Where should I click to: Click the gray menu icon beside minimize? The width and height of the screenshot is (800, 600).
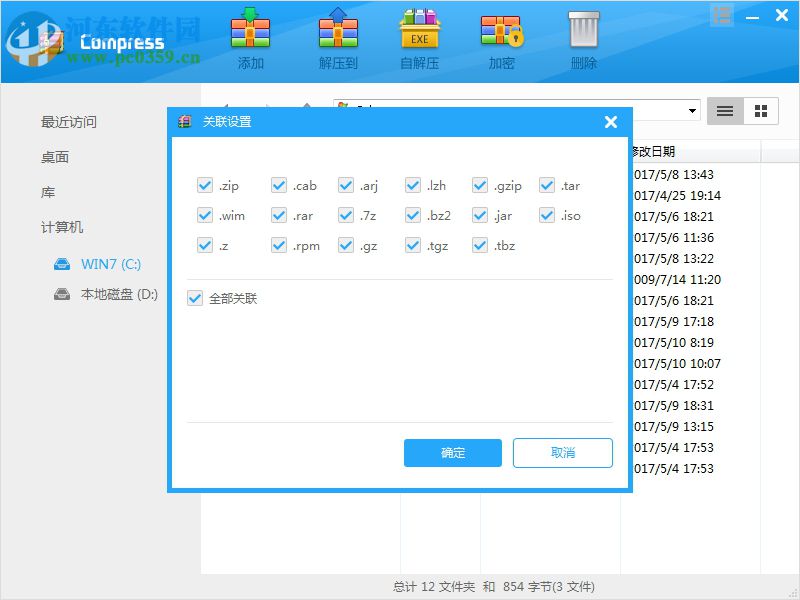click(722, 14)
